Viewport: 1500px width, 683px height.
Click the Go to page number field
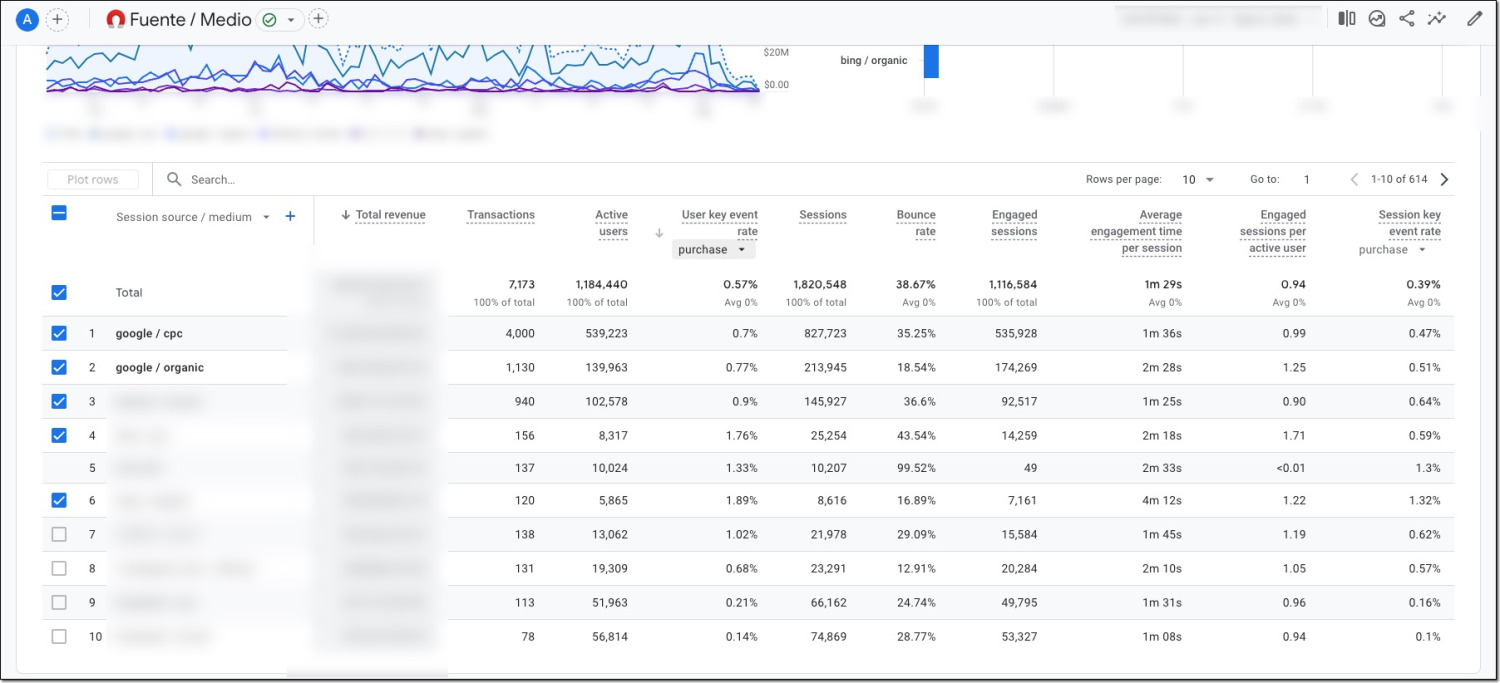coord(1306,180)
